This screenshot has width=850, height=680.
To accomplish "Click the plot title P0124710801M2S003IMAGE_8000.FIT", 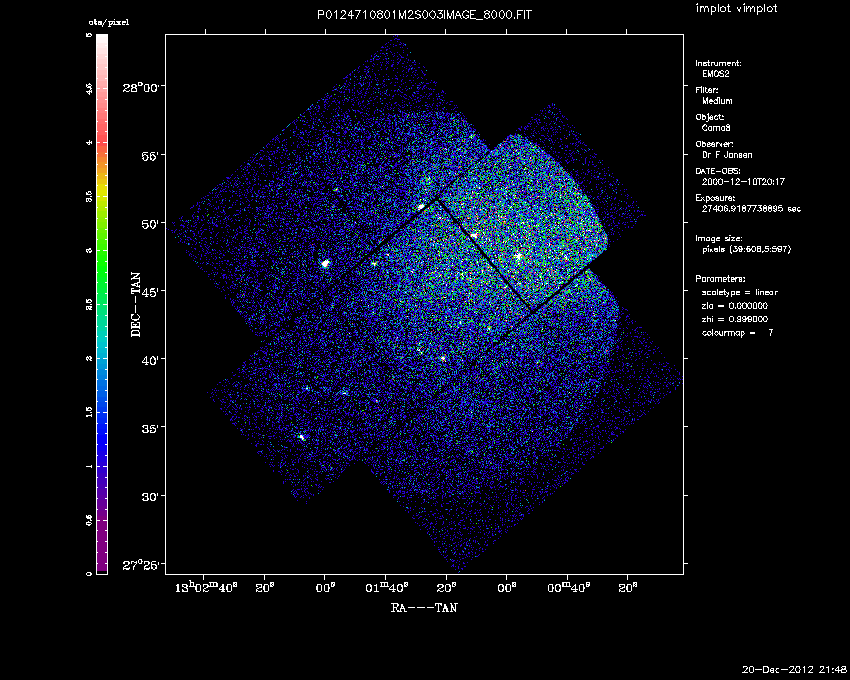I will (424, 15).
